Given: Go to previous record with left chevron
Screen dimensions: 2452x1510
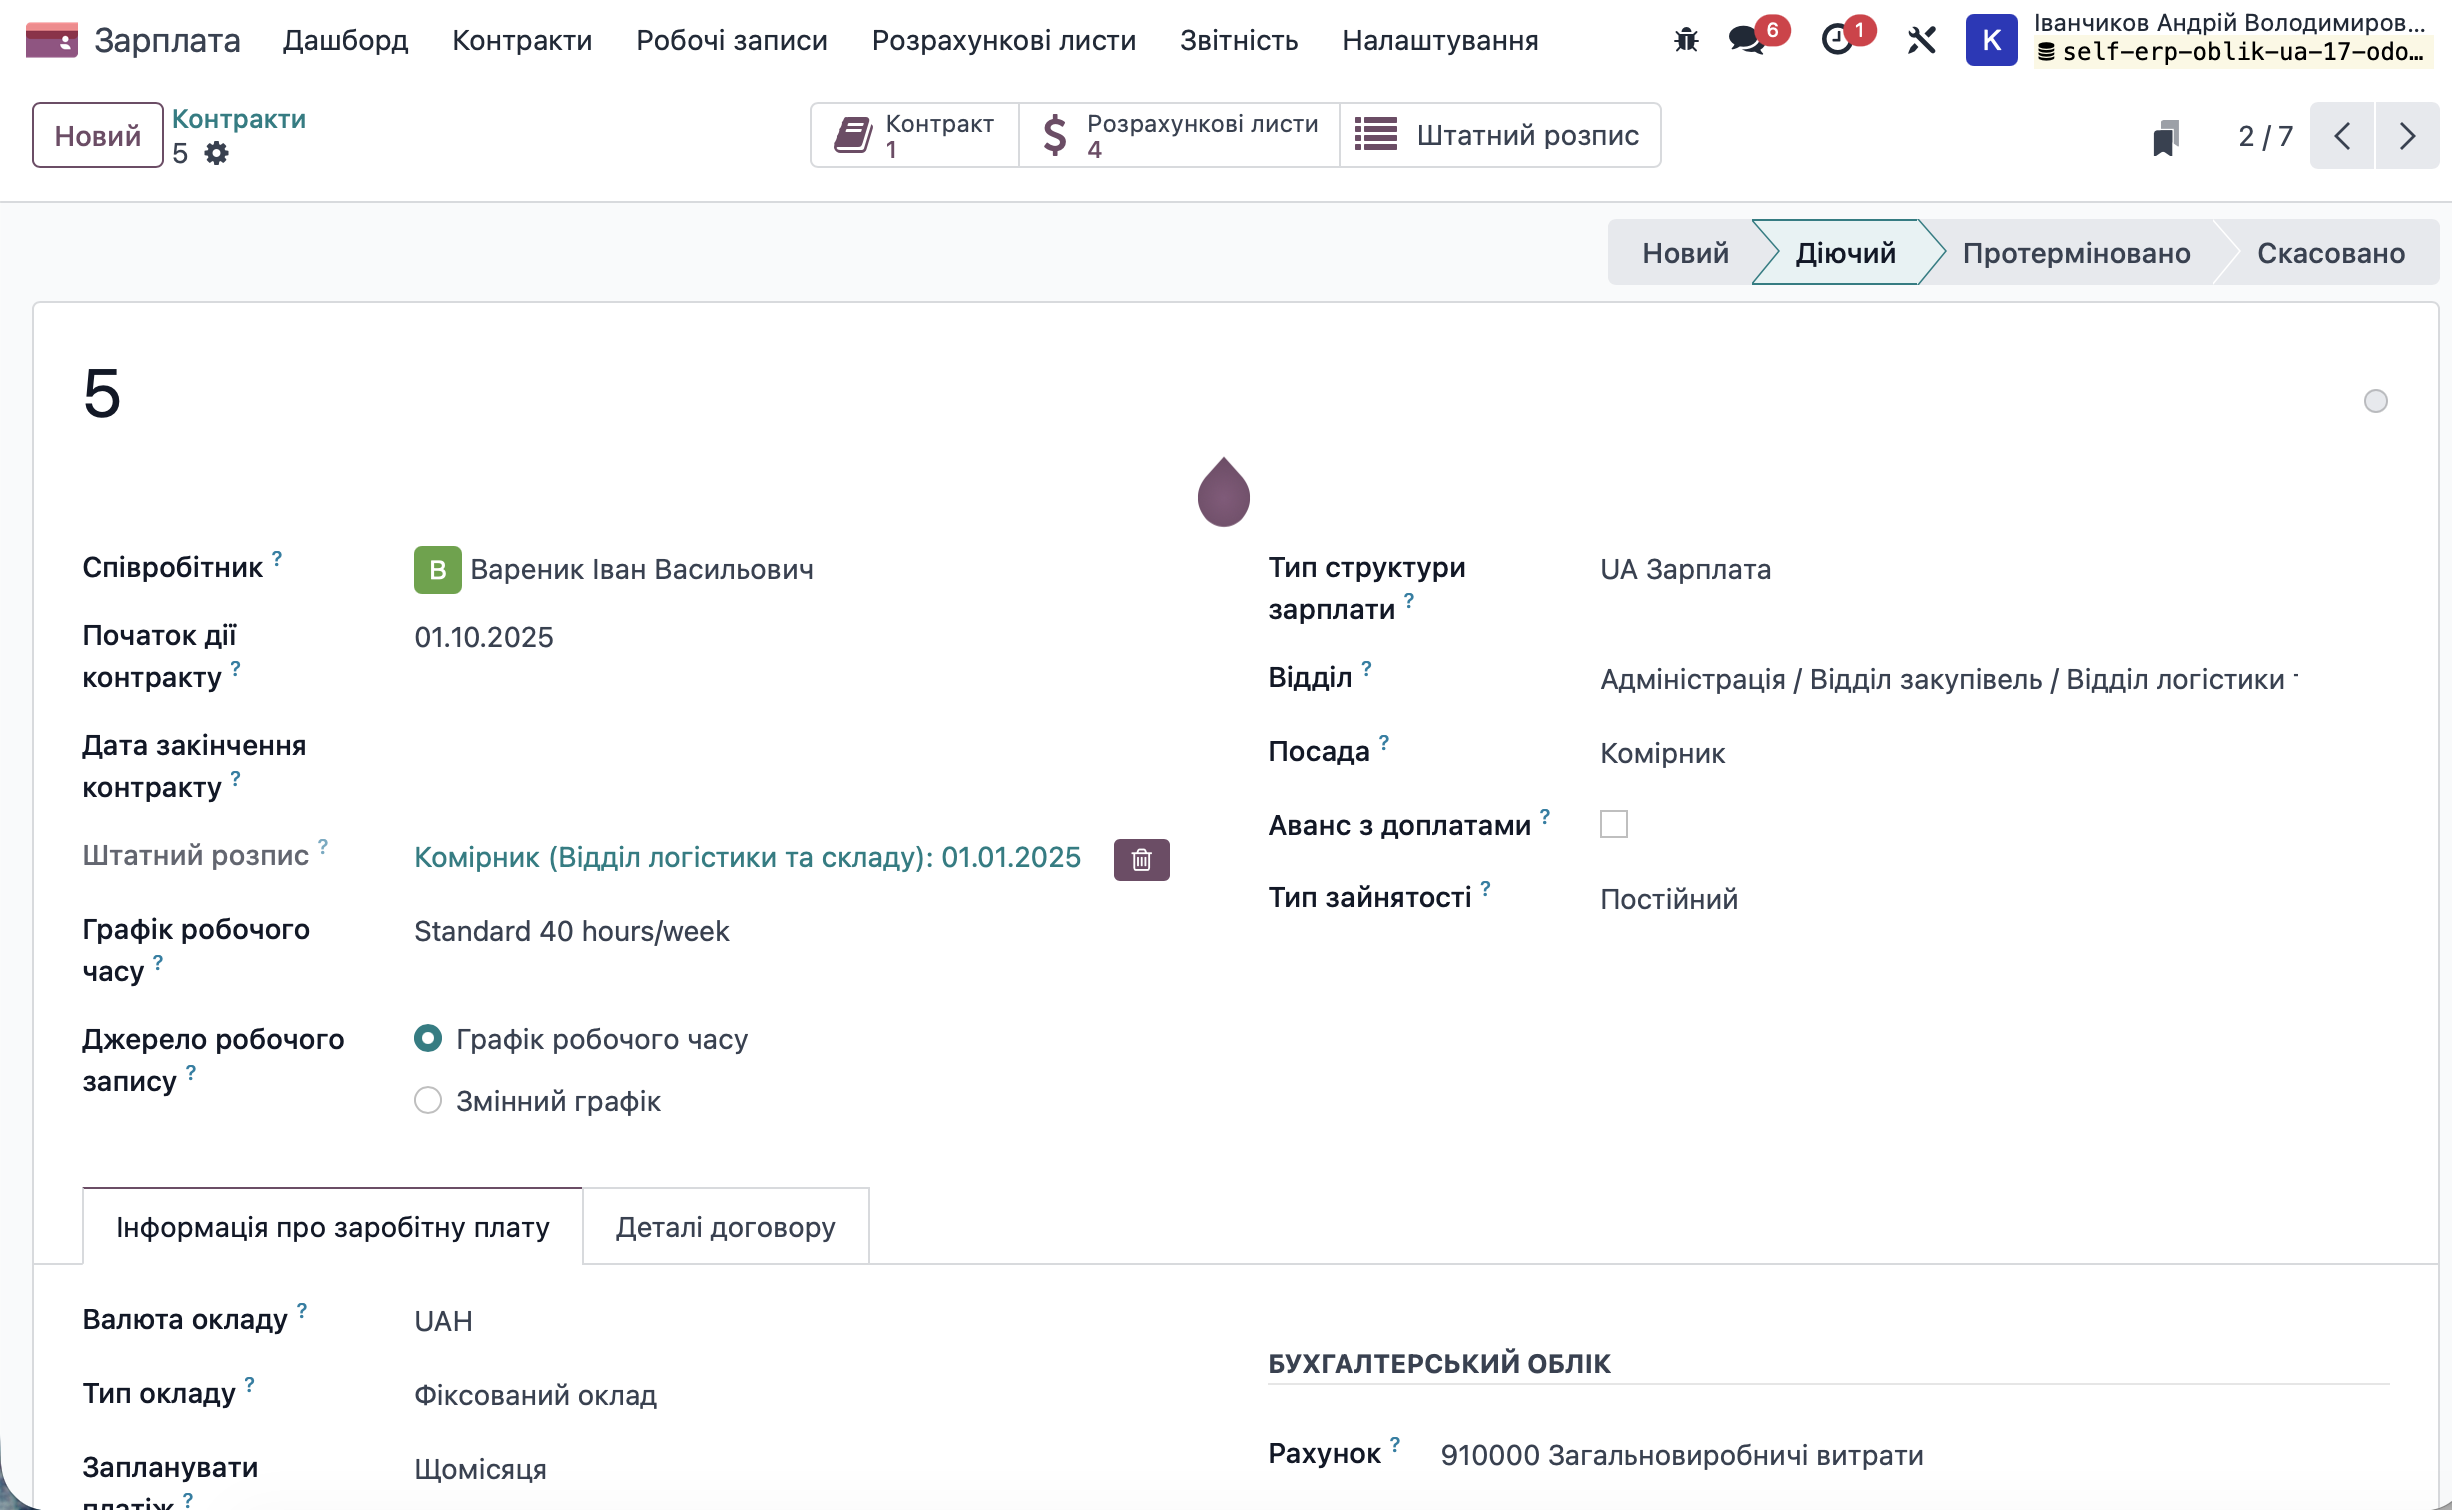Looking at the screenshot, I should (2342, 136).
